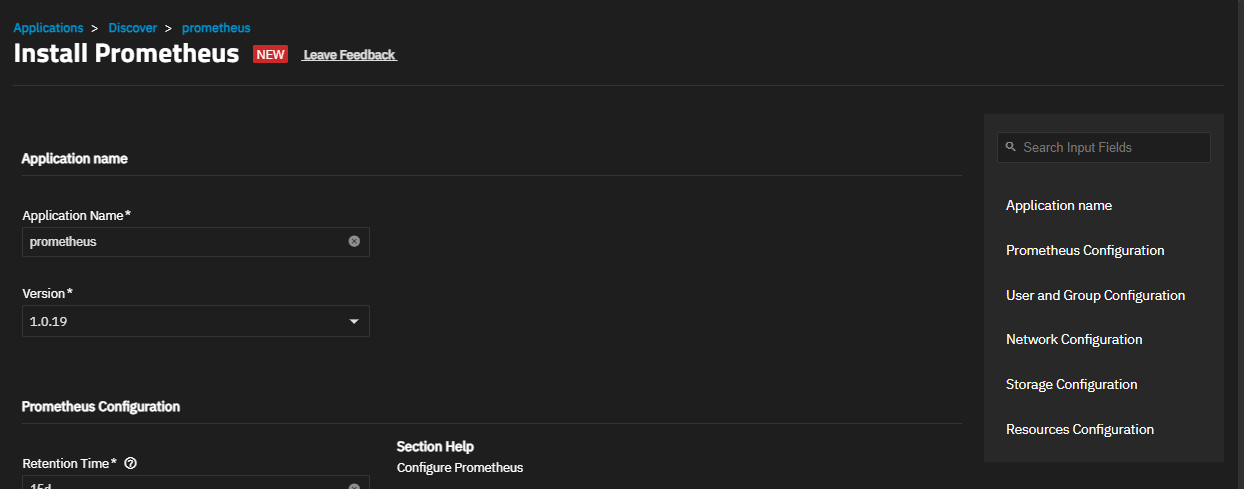Clear the Application Name field using X icon
The height and width of the screenshot is (489, 1244).
354,241
